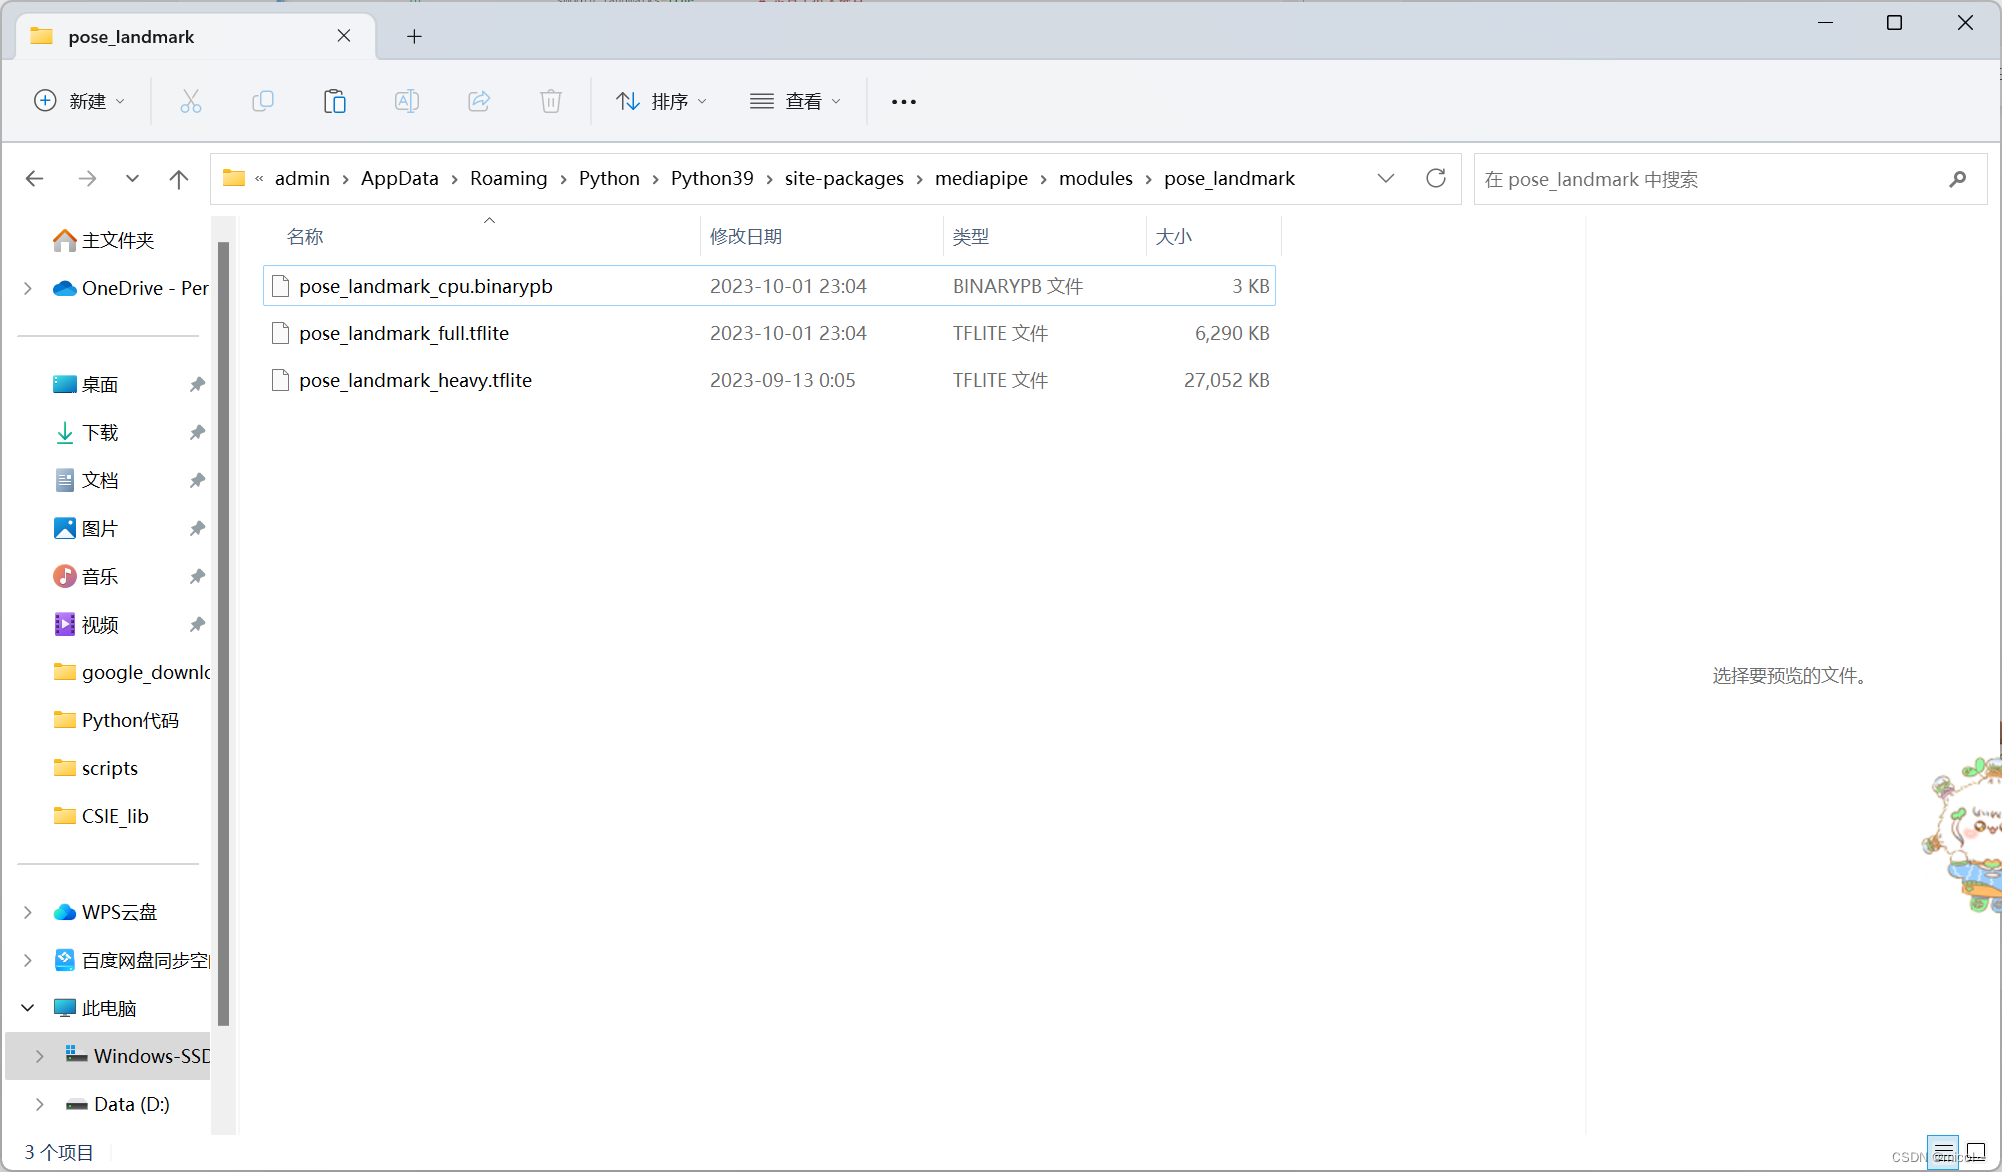Open a new tab with plus button
Screen dimensions: 2002x1172
414,37
